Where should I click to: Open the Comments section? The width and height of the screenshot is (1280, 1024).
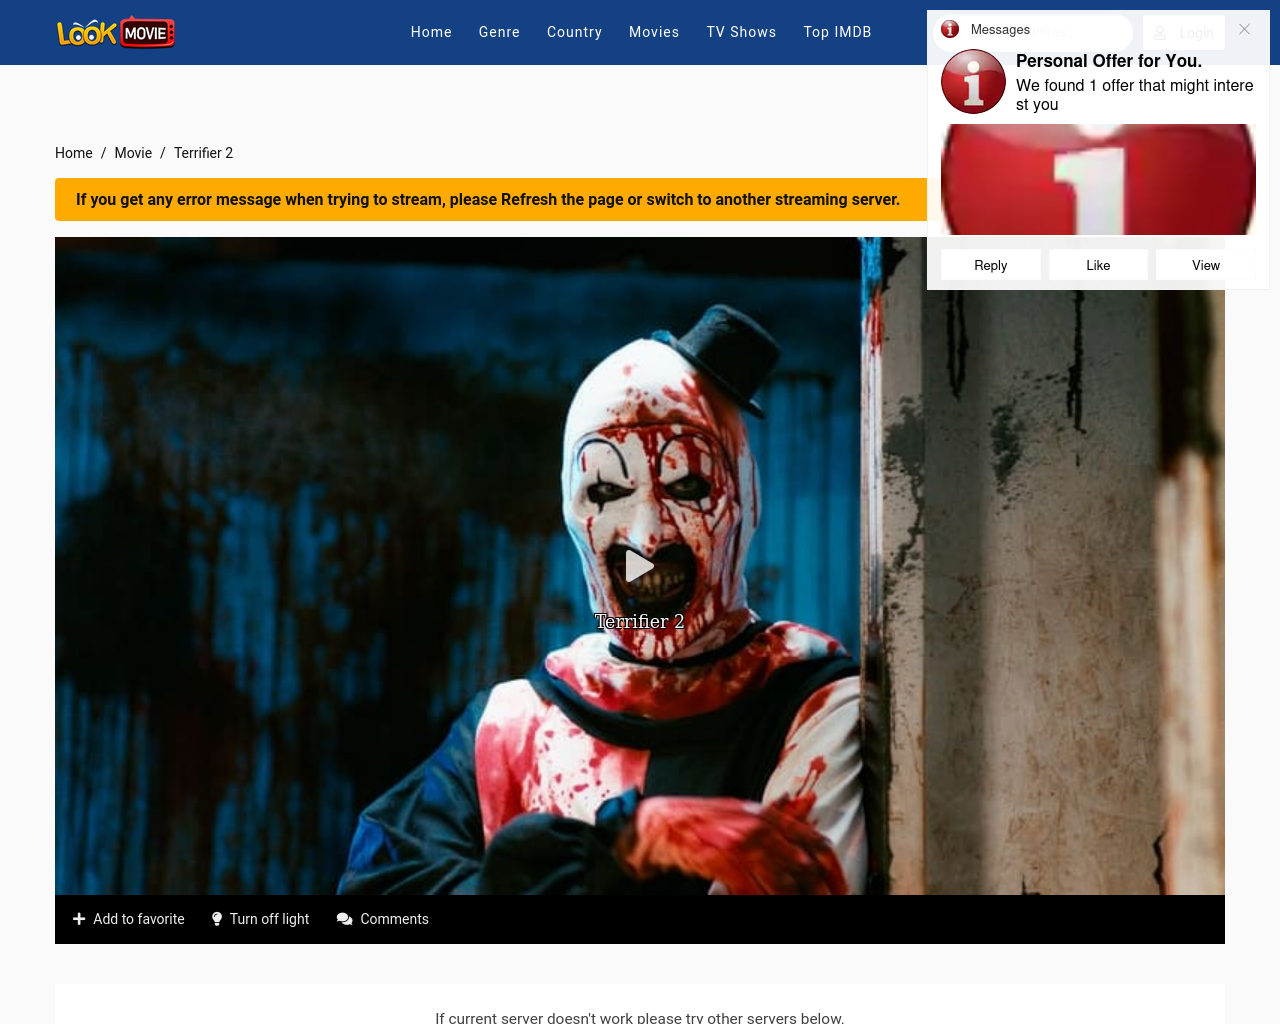383,919
